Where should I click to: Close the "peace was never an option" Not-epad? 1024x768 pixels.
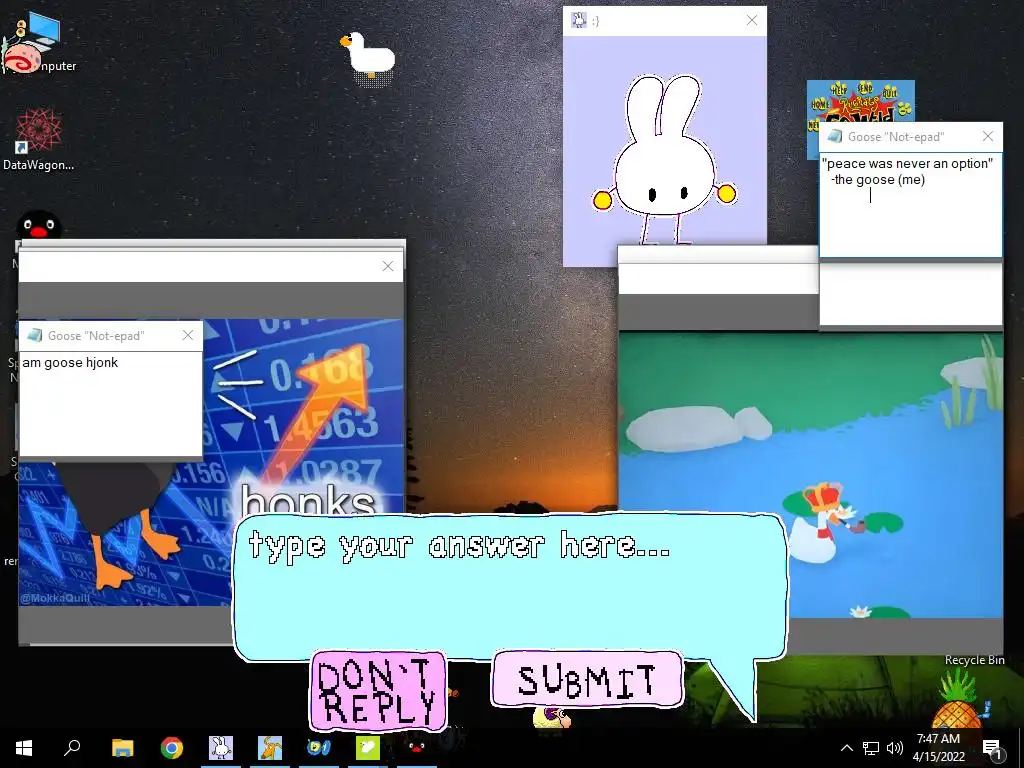pyautogui.click(x=988, y=136)
